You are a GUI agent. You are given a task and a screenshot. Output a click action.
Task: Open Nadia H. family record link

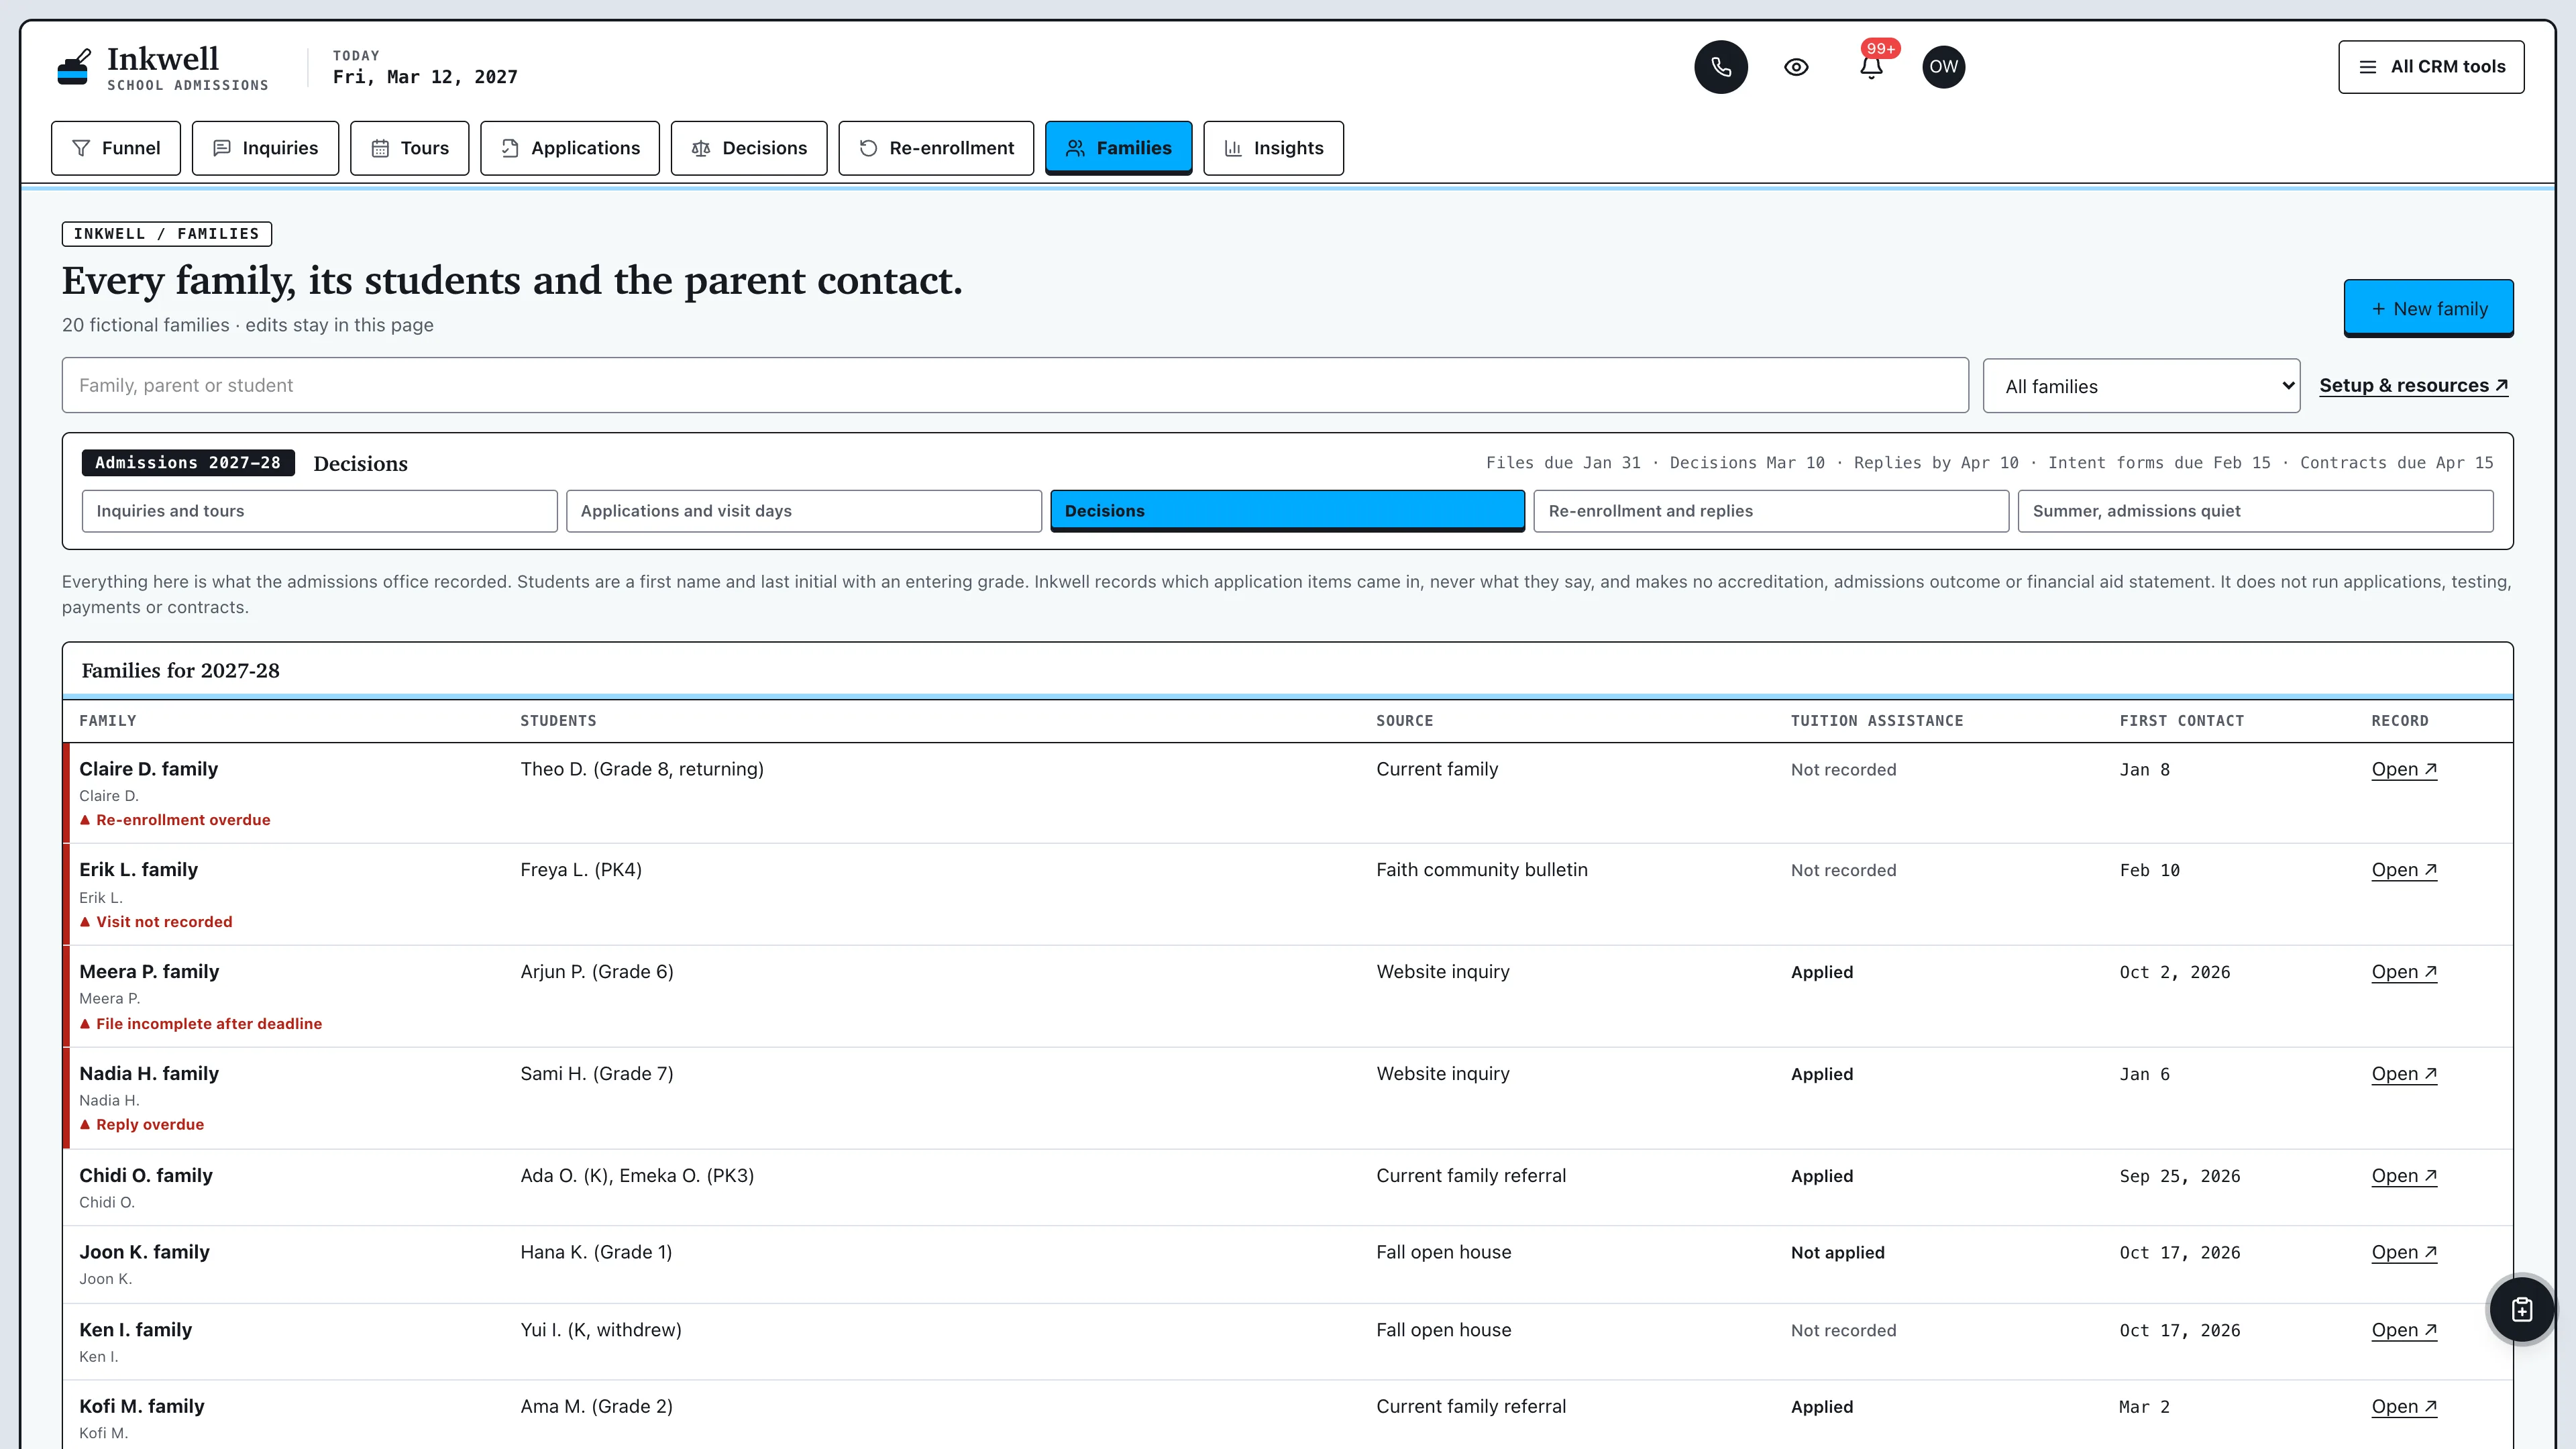(2404, 1074)
